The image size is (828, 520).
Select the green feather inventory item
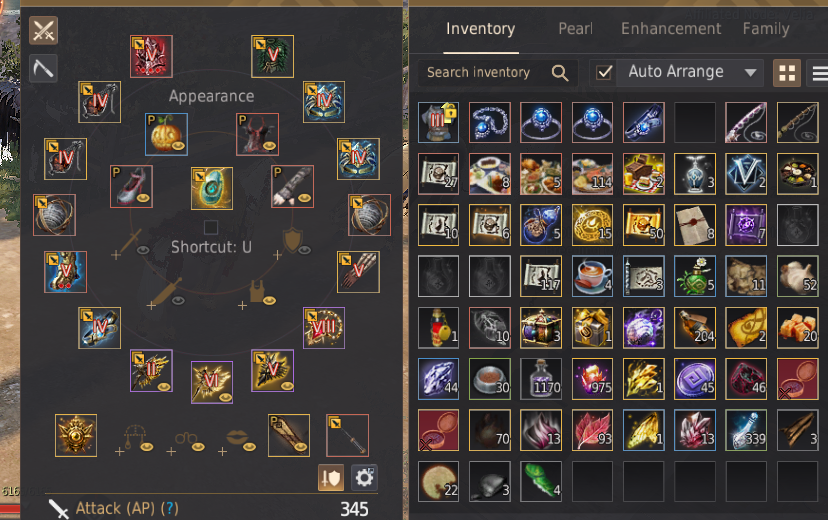541,481
